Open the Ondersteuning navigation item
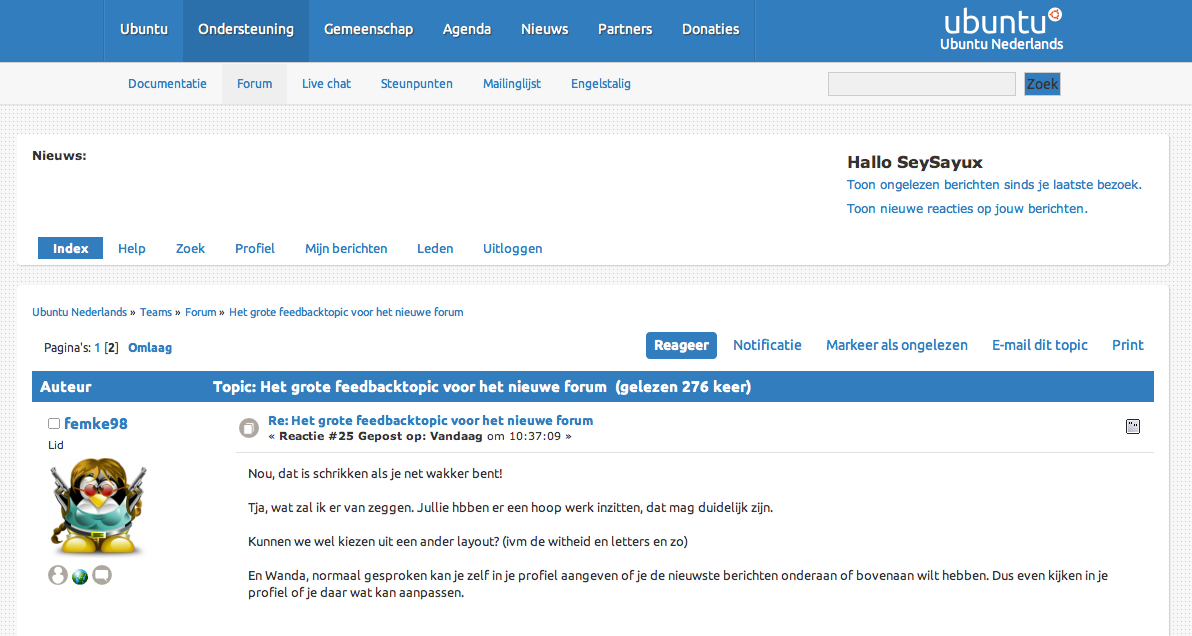Viewport: 1192px width, 636px height. [x=246, y=30]
